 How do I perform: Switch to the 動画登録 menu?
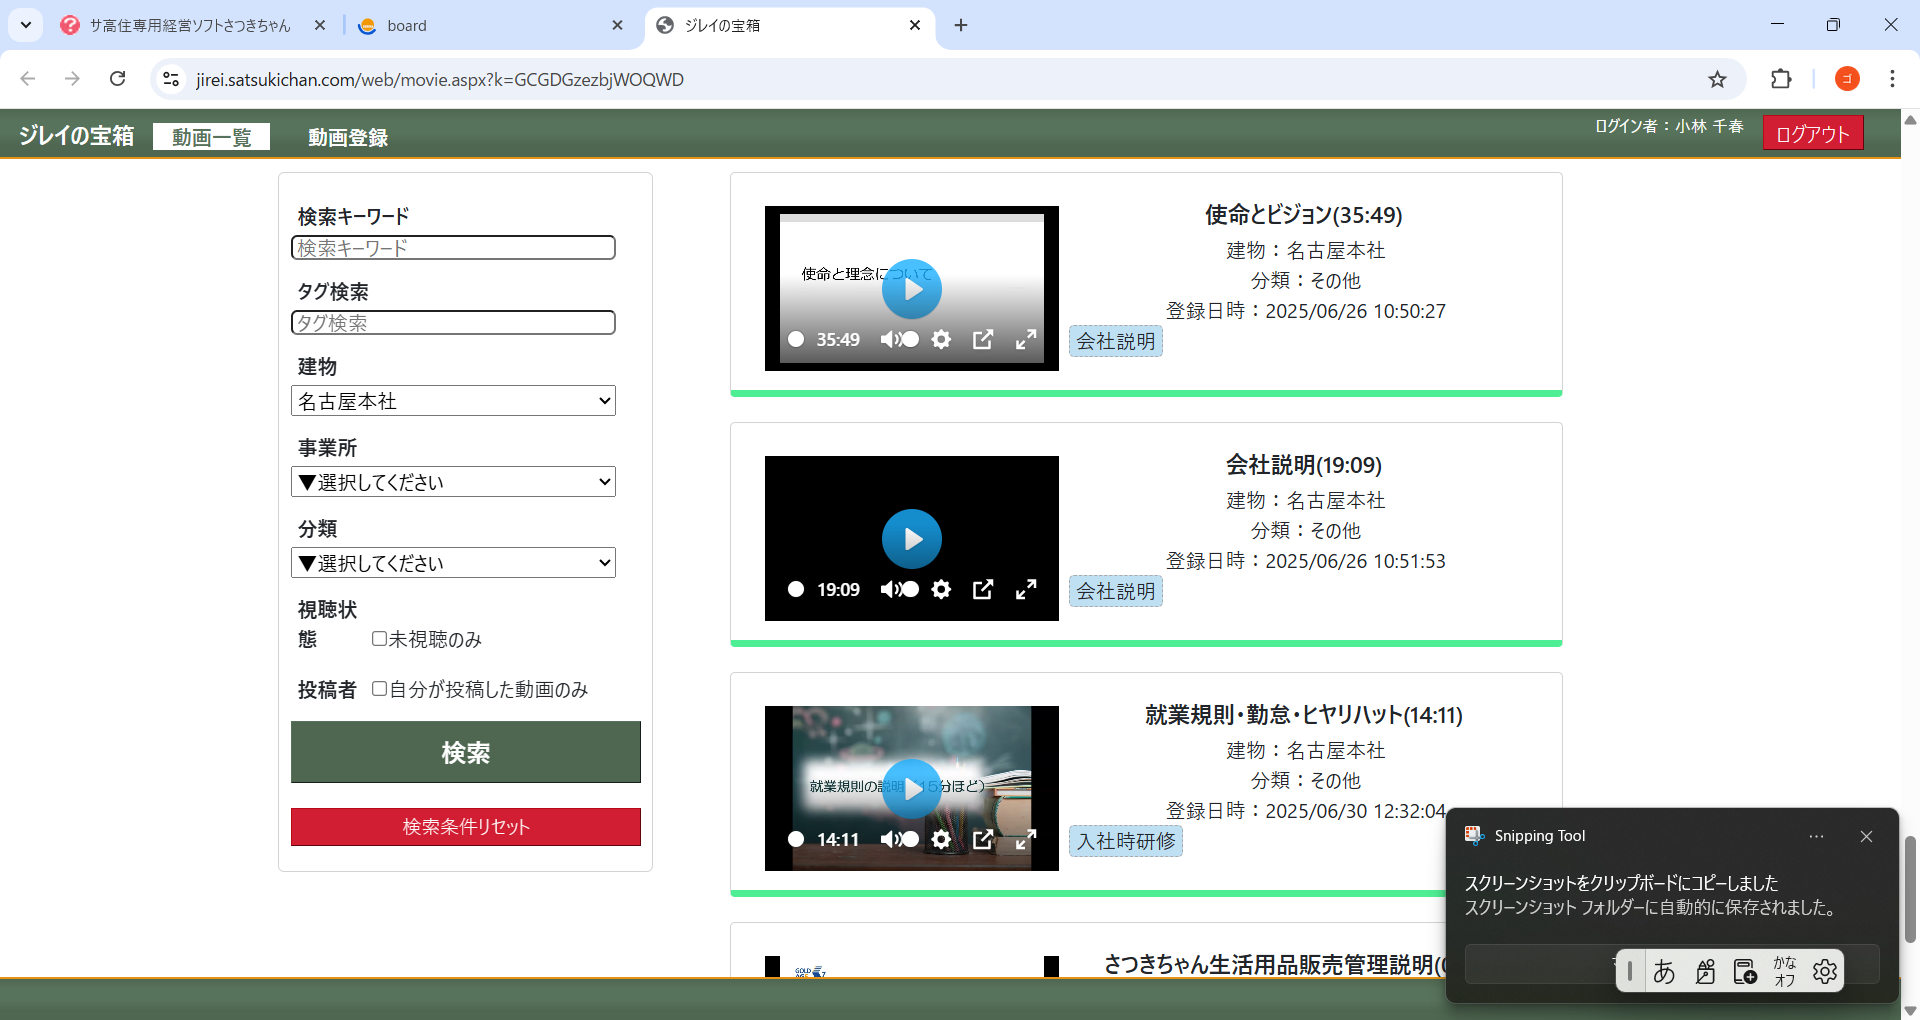pyautogui.click(x=347, y=137)
